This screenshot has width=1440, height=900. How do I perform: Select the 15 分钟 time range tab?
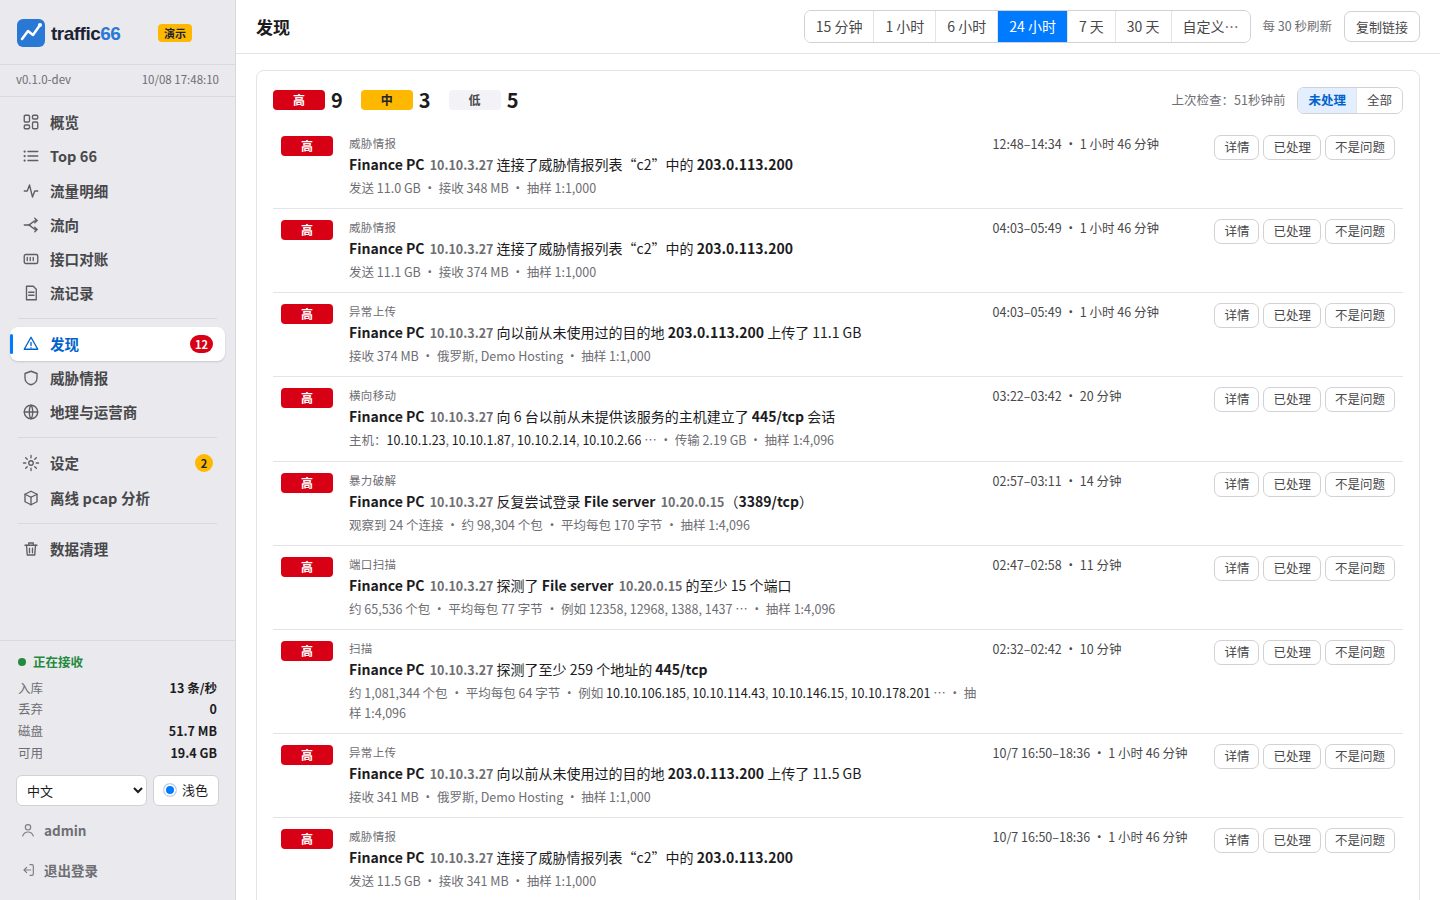point(839,27)
